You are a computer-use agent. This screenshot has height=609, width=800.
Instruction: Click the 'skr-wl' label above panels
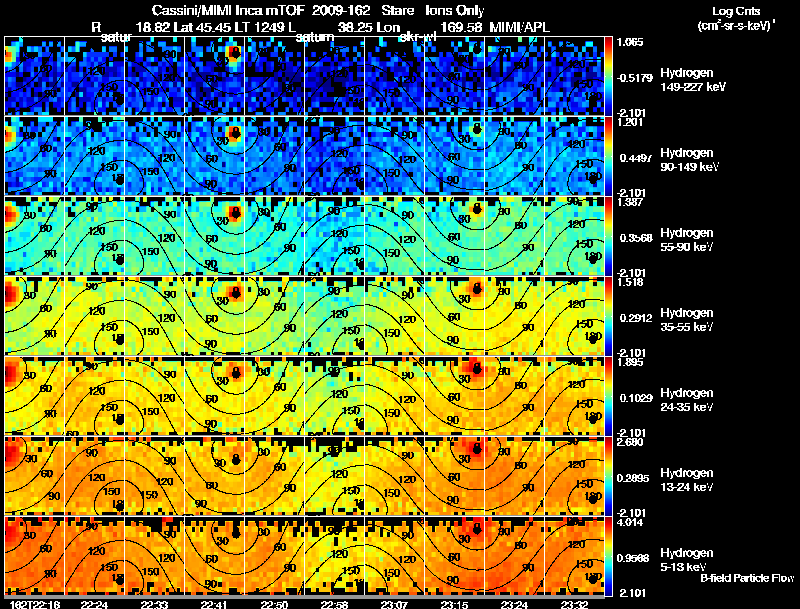417,37
